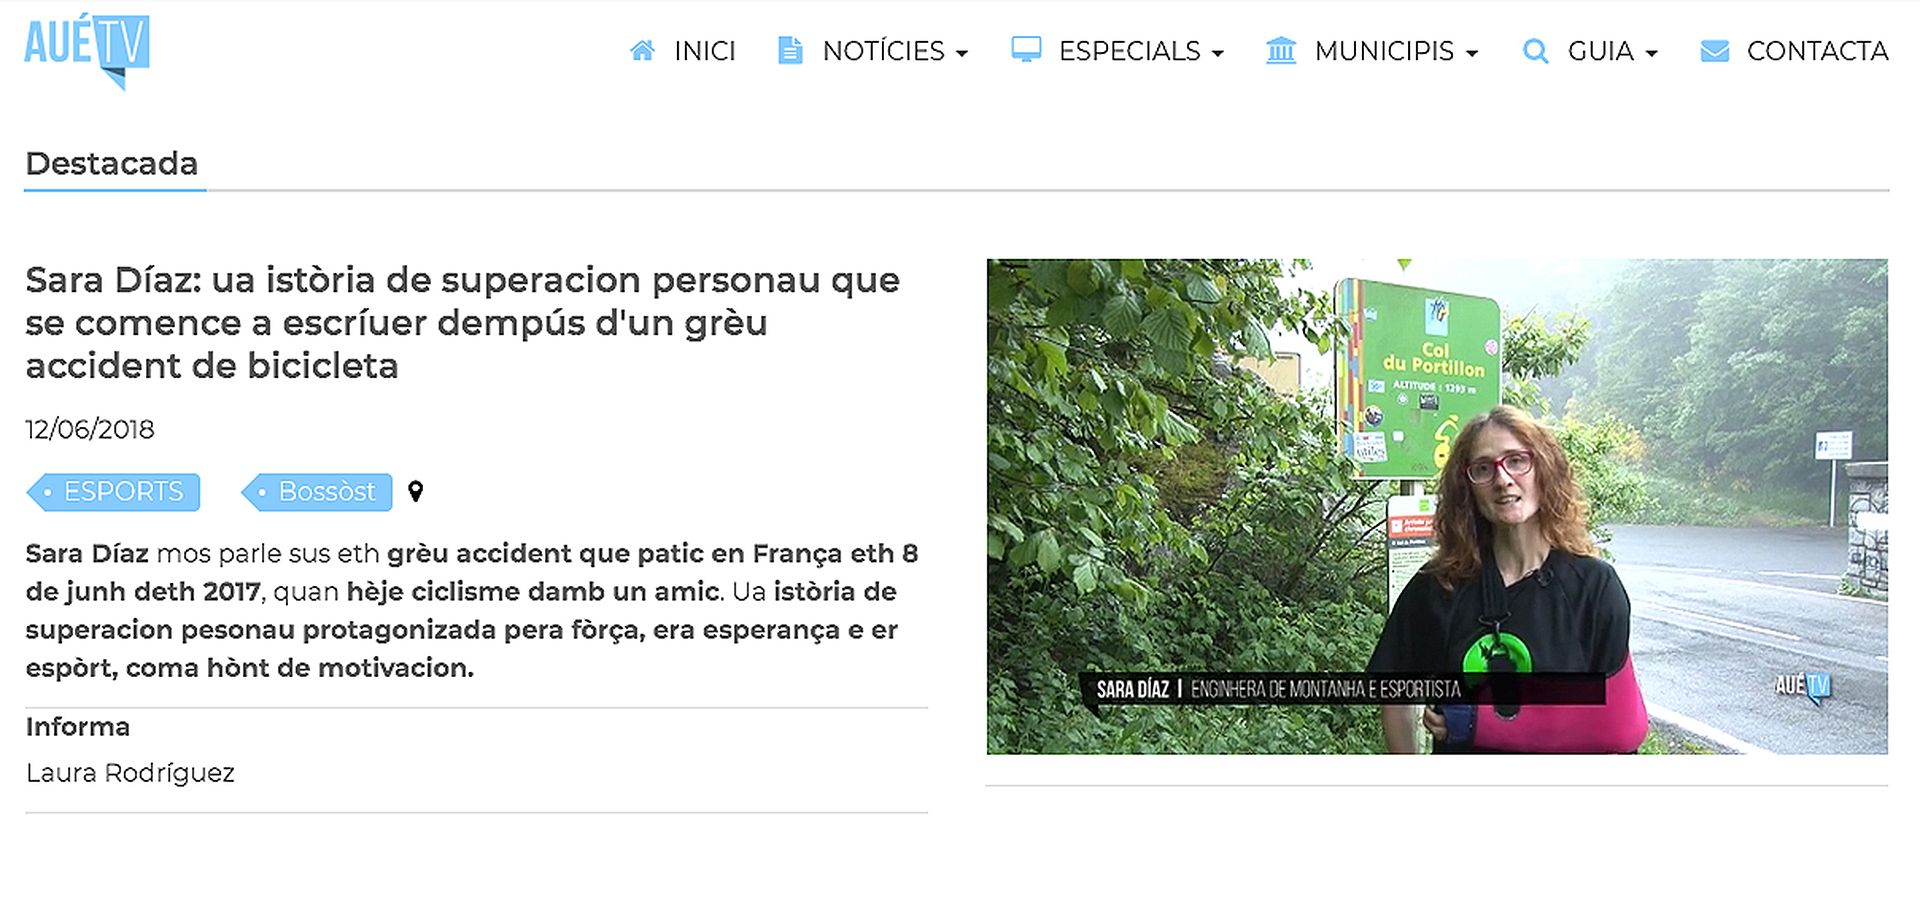This screenshot has height=915, width=1920.
Task: Click the author name Laura Rodríguez
Action: [130, 773]
